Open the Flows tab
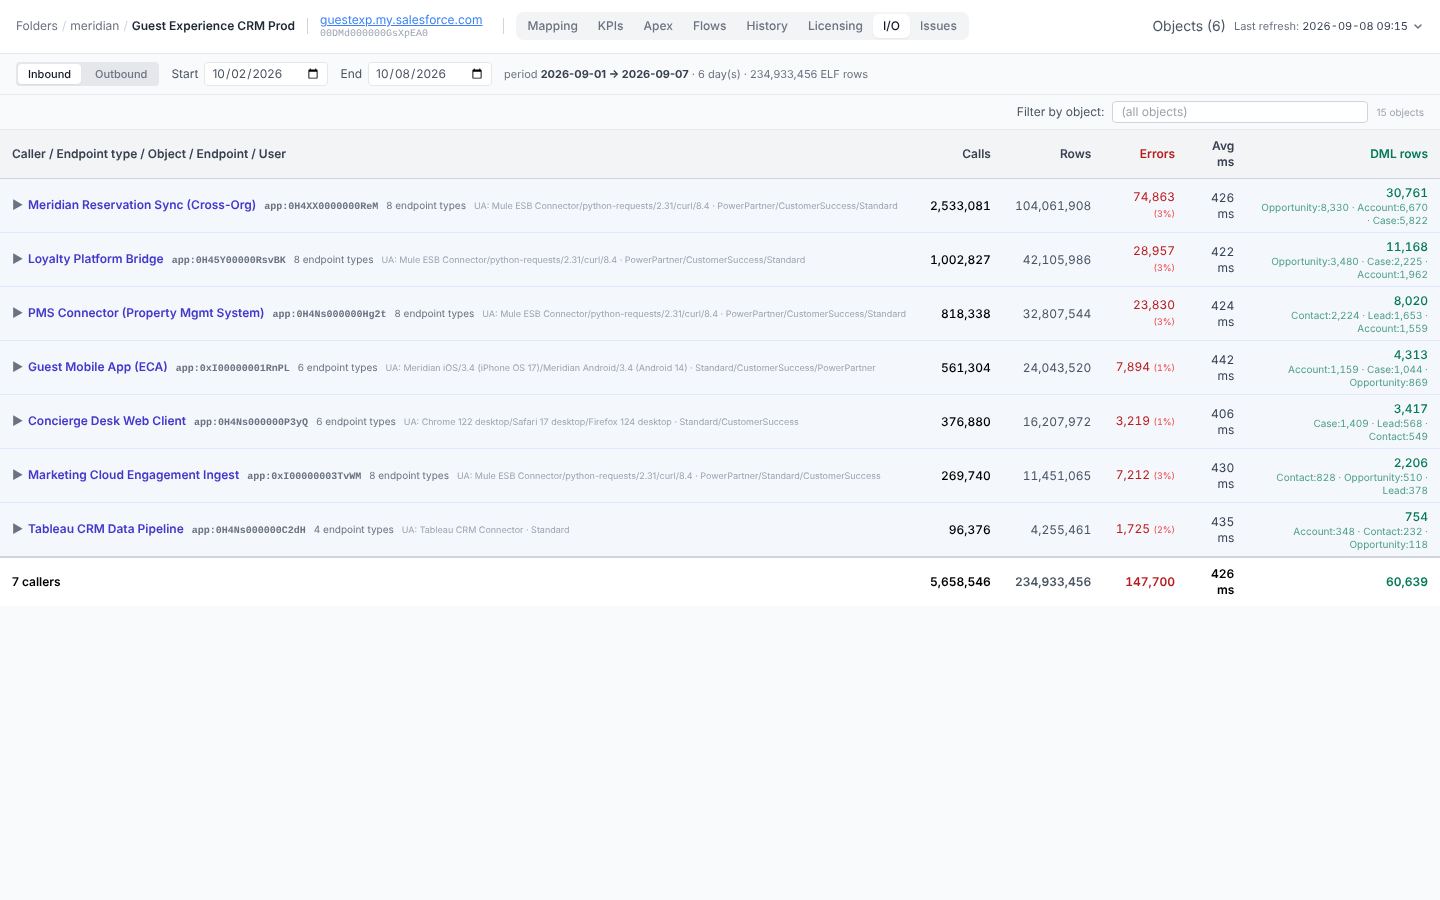This screenshot has width=1440, height=900. point(709,26)
